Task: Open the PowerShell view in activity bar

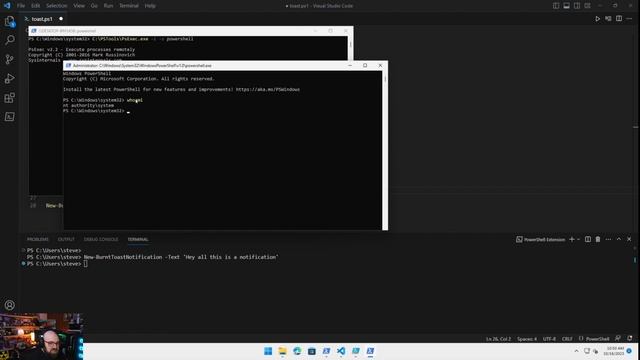Action: click(x=9, y=117)
